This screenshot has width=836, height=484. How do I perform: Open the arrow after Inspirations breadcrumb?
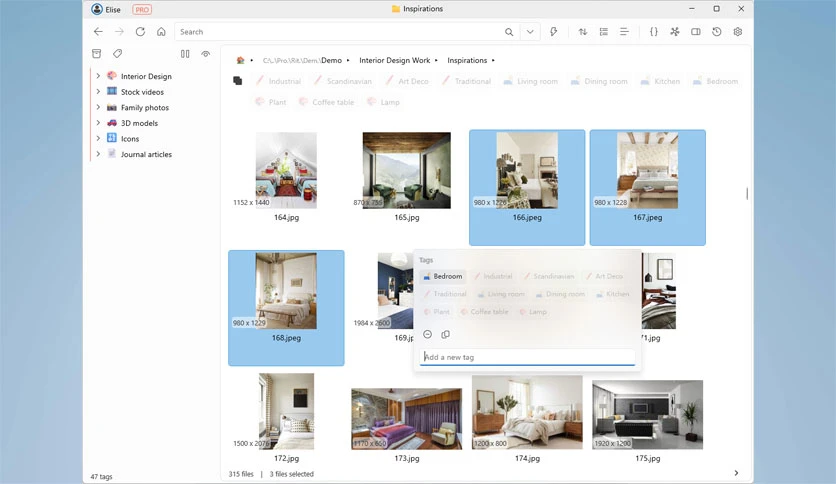coord(493,60)
